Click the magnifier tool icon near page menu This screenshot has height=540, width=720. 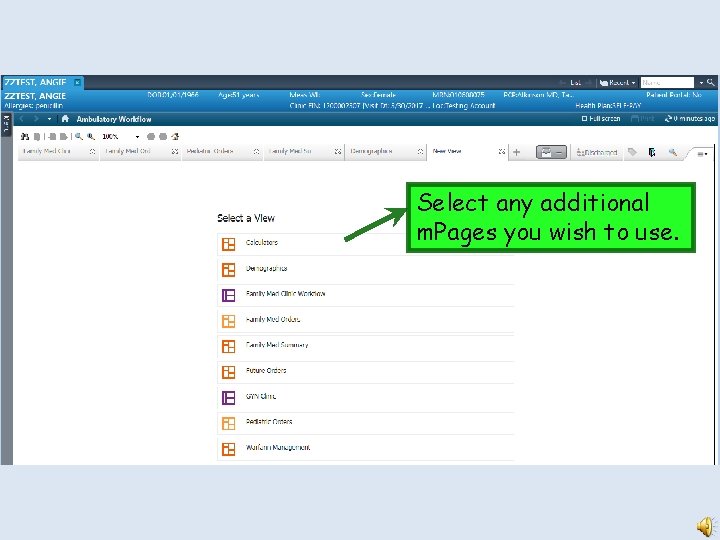[x=673, y=152]
